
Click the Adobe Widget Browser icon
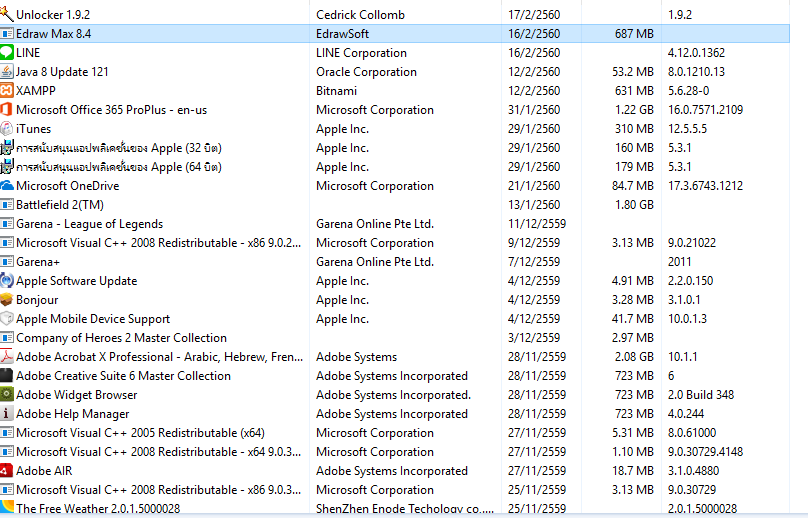pos(7,395)
